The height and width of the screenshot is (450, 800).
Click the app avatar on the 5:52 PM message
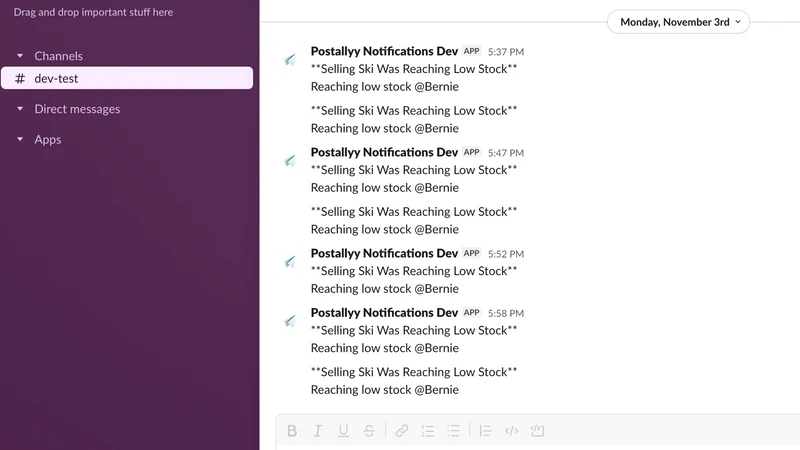(x=290, y=262)
